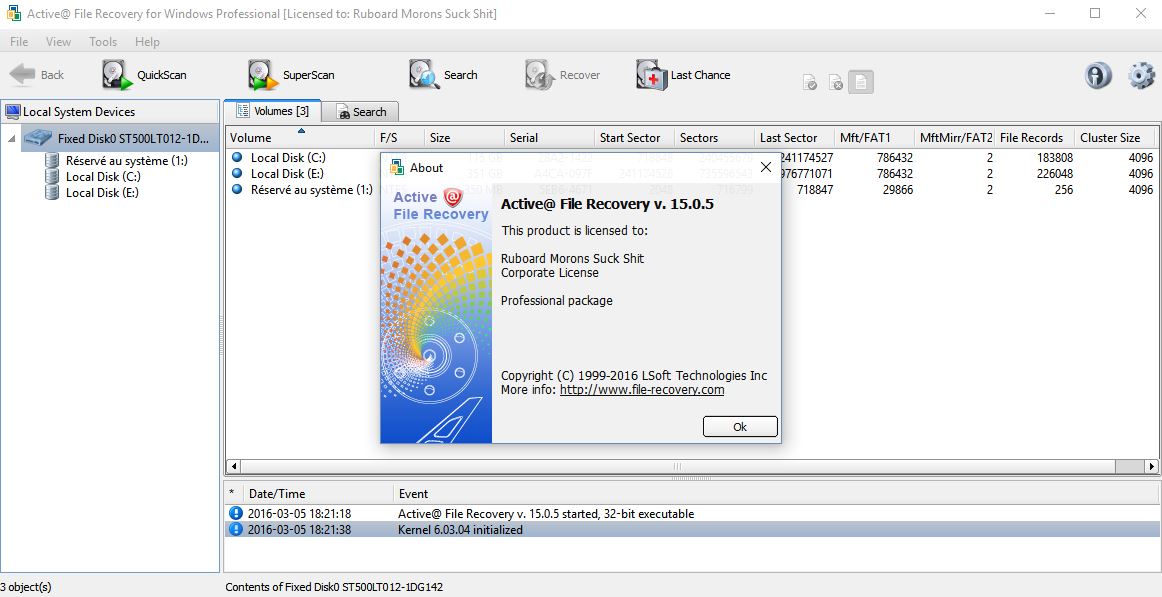This screenshot has height=597, width=1162.
Task: Open the Search tool in toolbar
Action: click(x=443, y=75)
